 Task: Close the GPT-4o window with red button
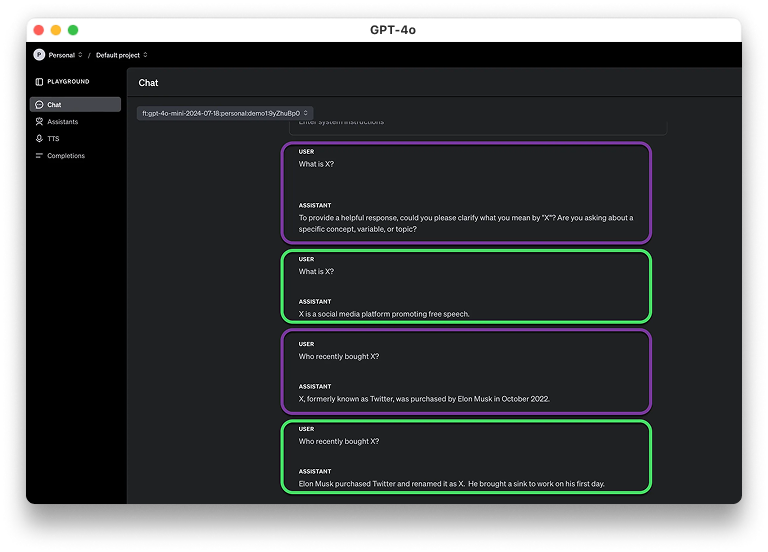coord(39,30)
